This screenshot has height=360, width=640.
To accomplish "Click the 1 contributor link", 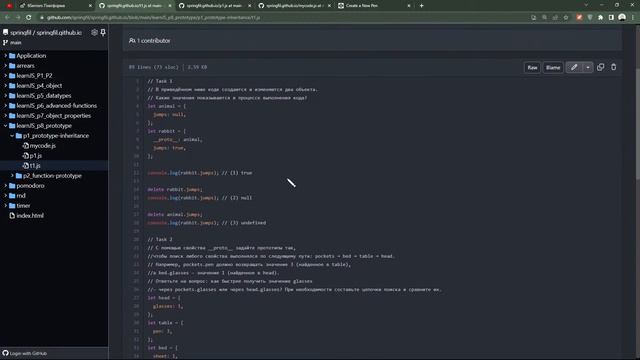I will point(150,40).
